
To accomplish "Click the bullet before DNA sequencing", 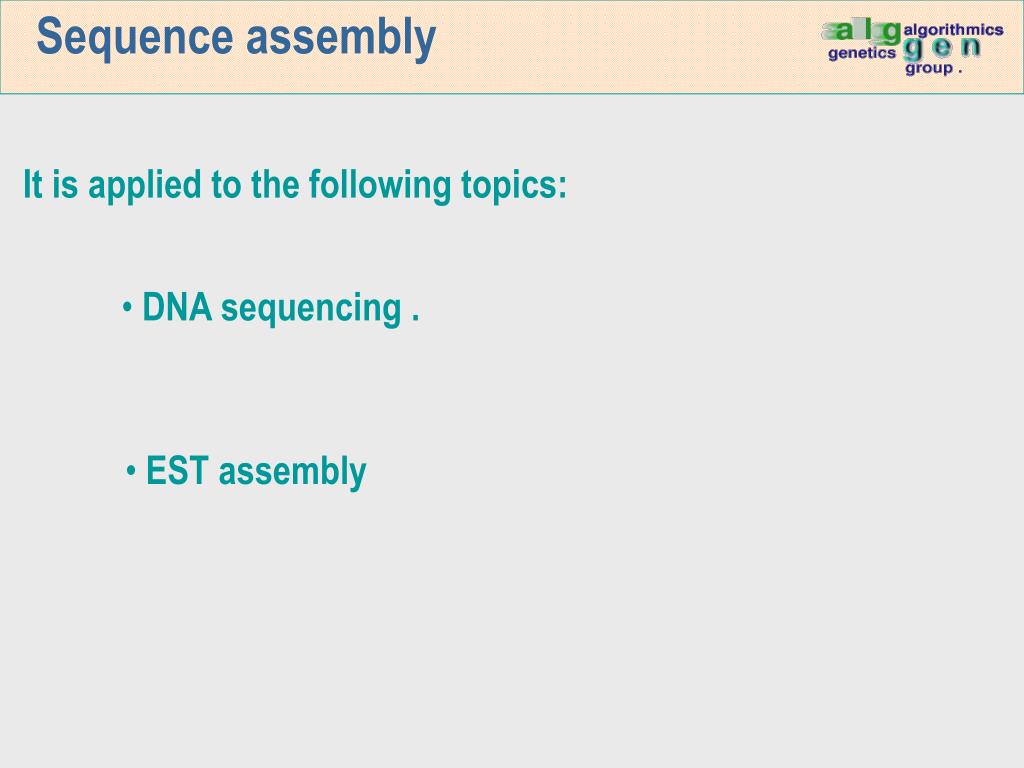I will (x=127, y=307).
